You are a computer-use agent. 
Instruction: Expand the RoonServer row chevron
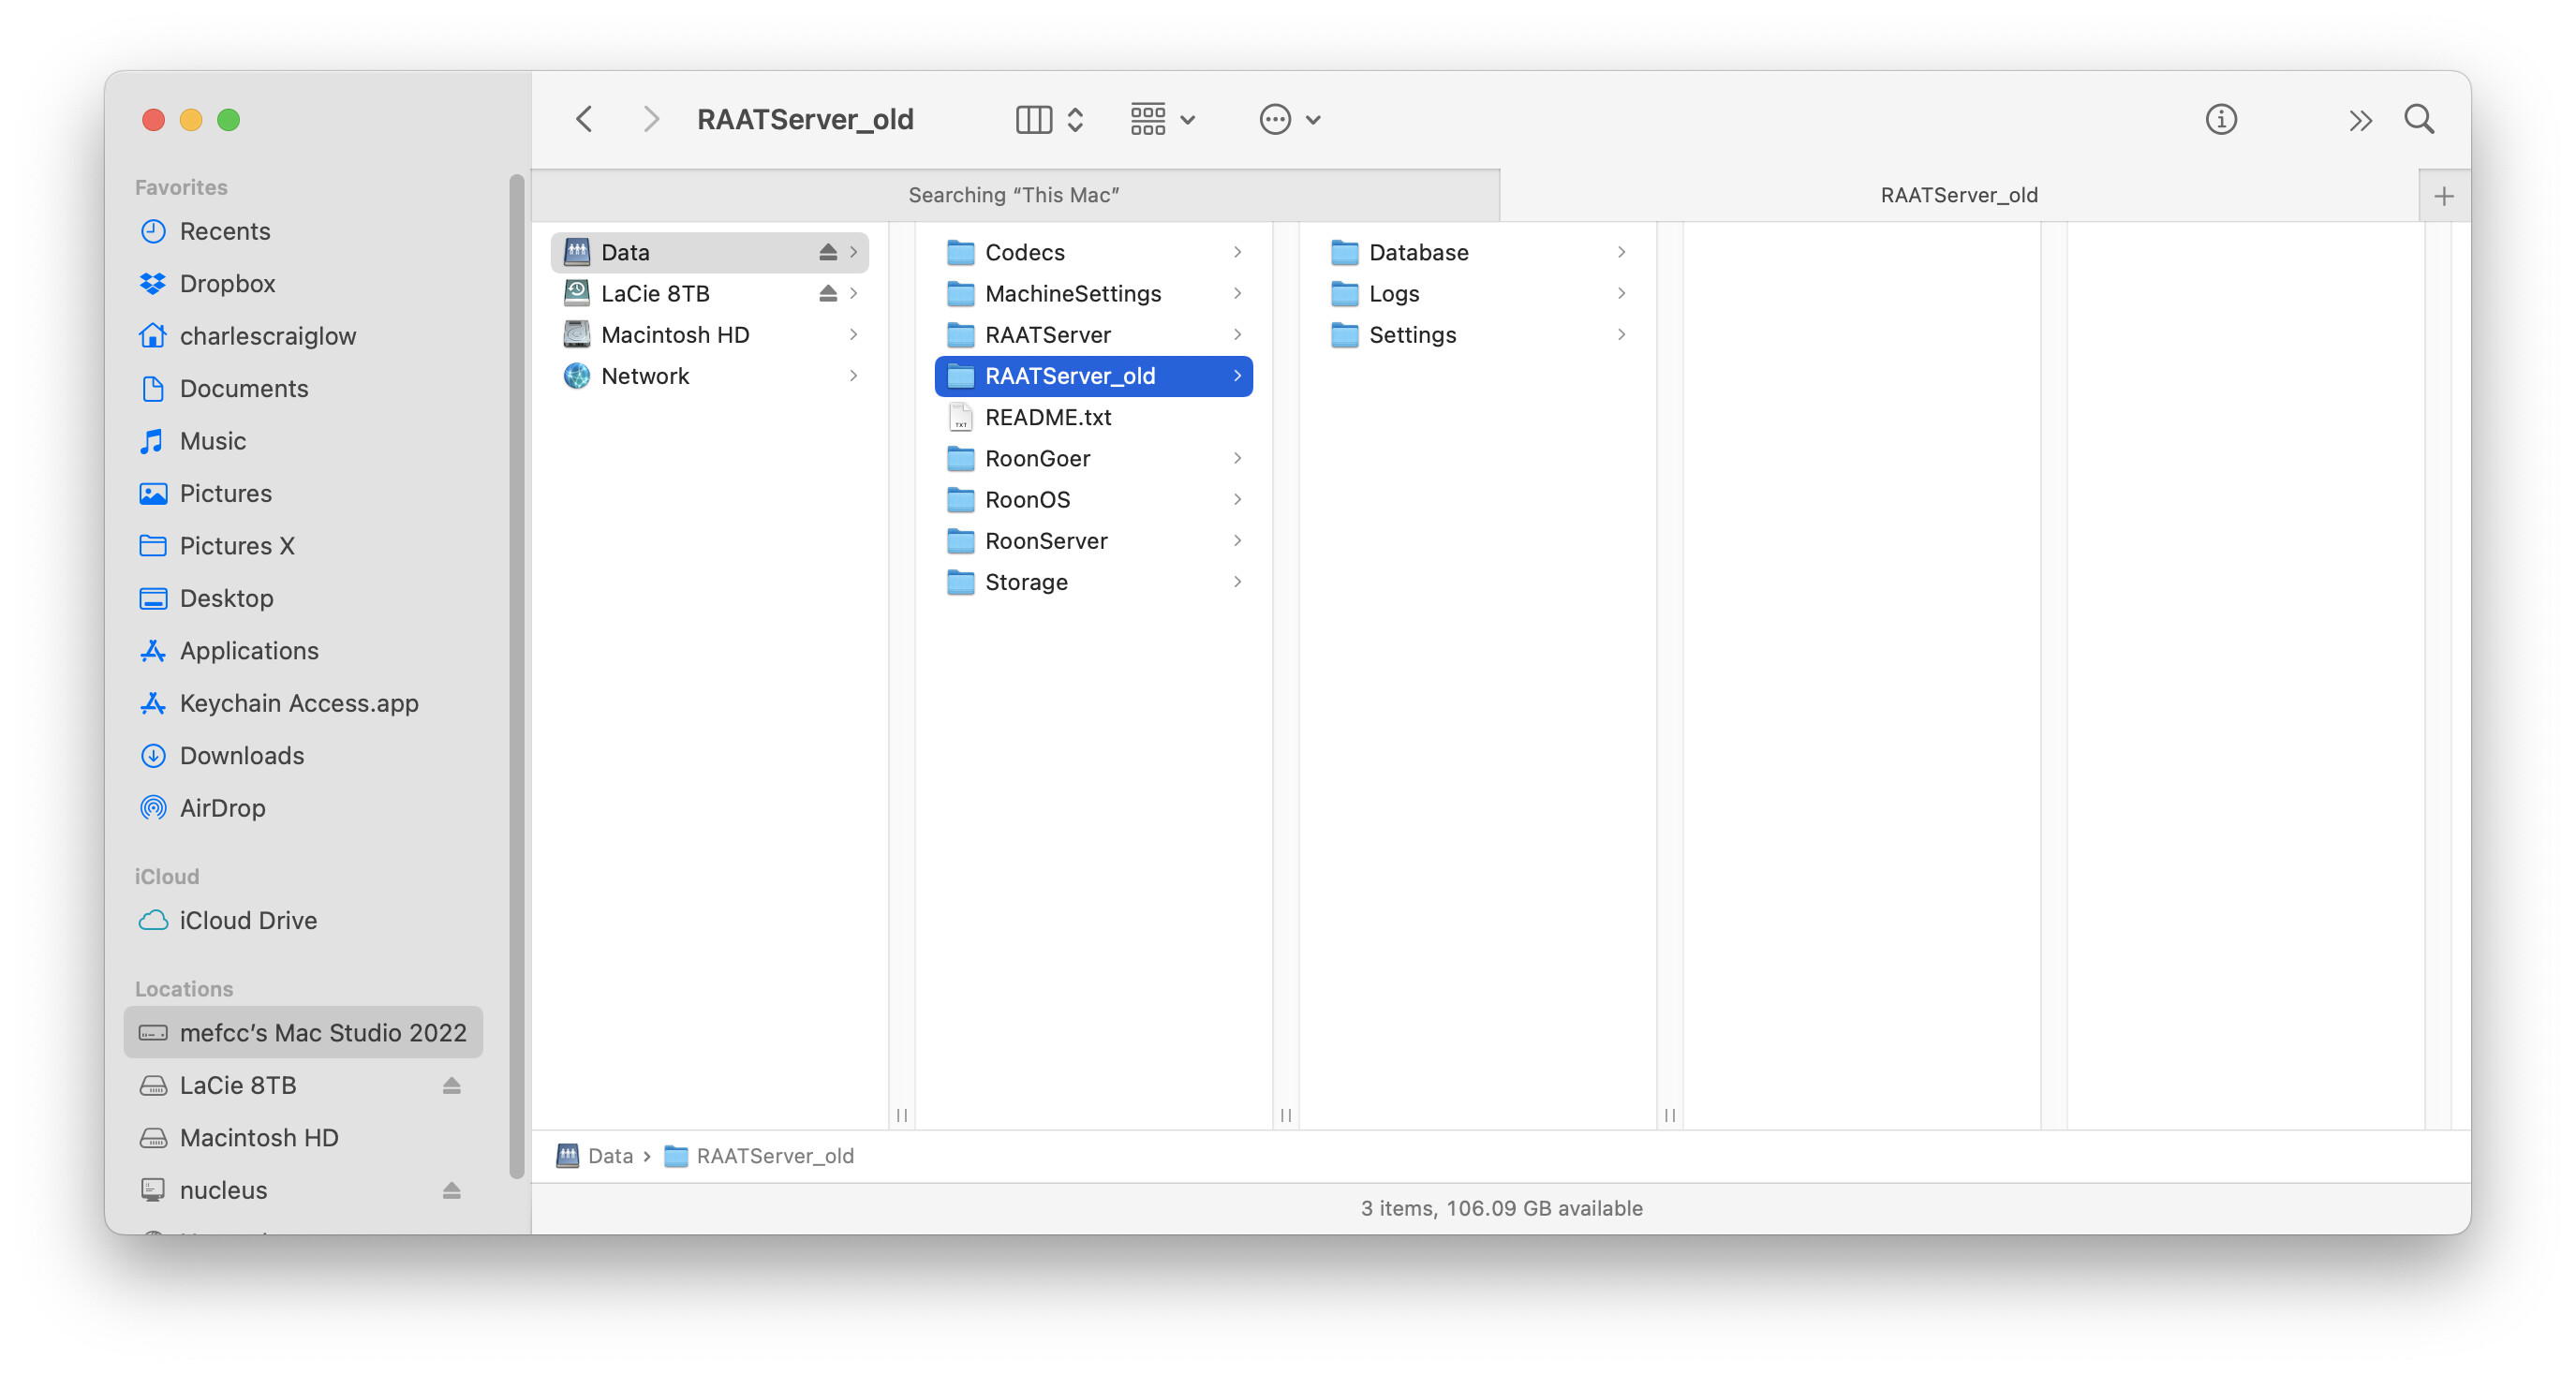click(x=1237, y=541)
